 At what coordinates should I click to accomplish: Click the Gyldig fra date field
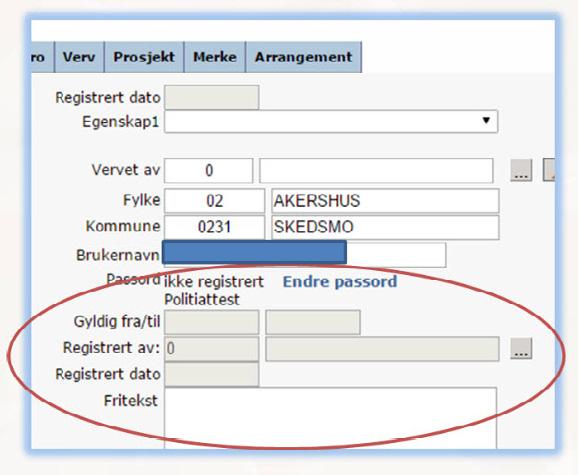(212, 322)
